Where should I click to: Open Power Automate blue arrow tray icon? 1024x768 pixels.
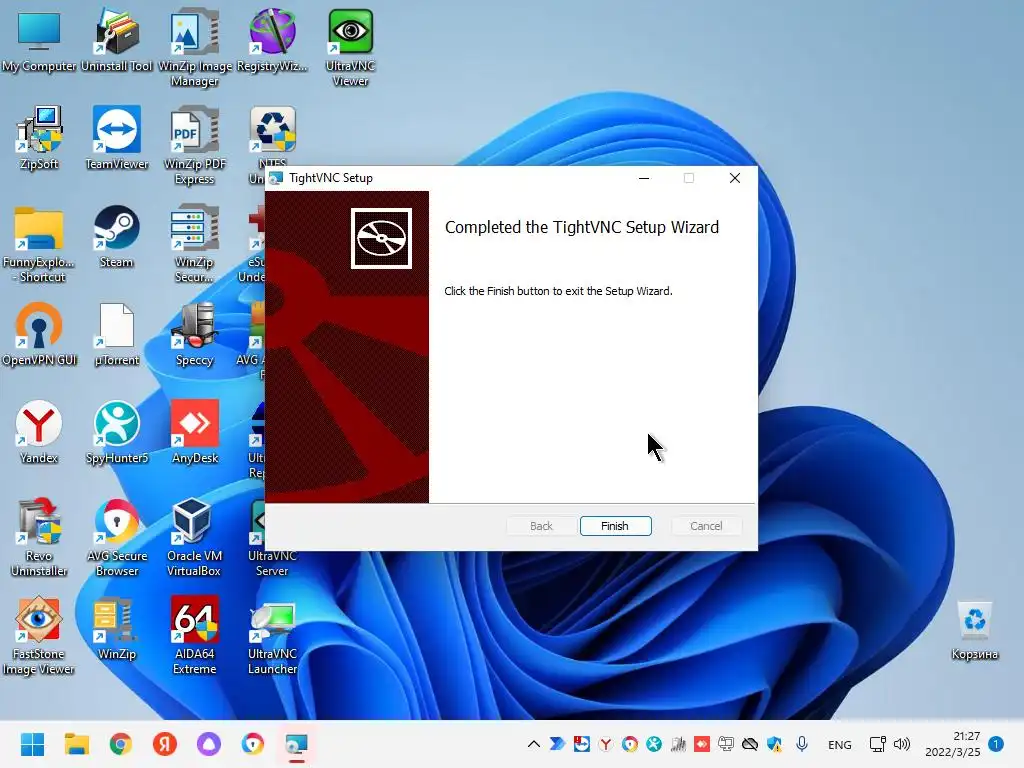click(557, 744)
